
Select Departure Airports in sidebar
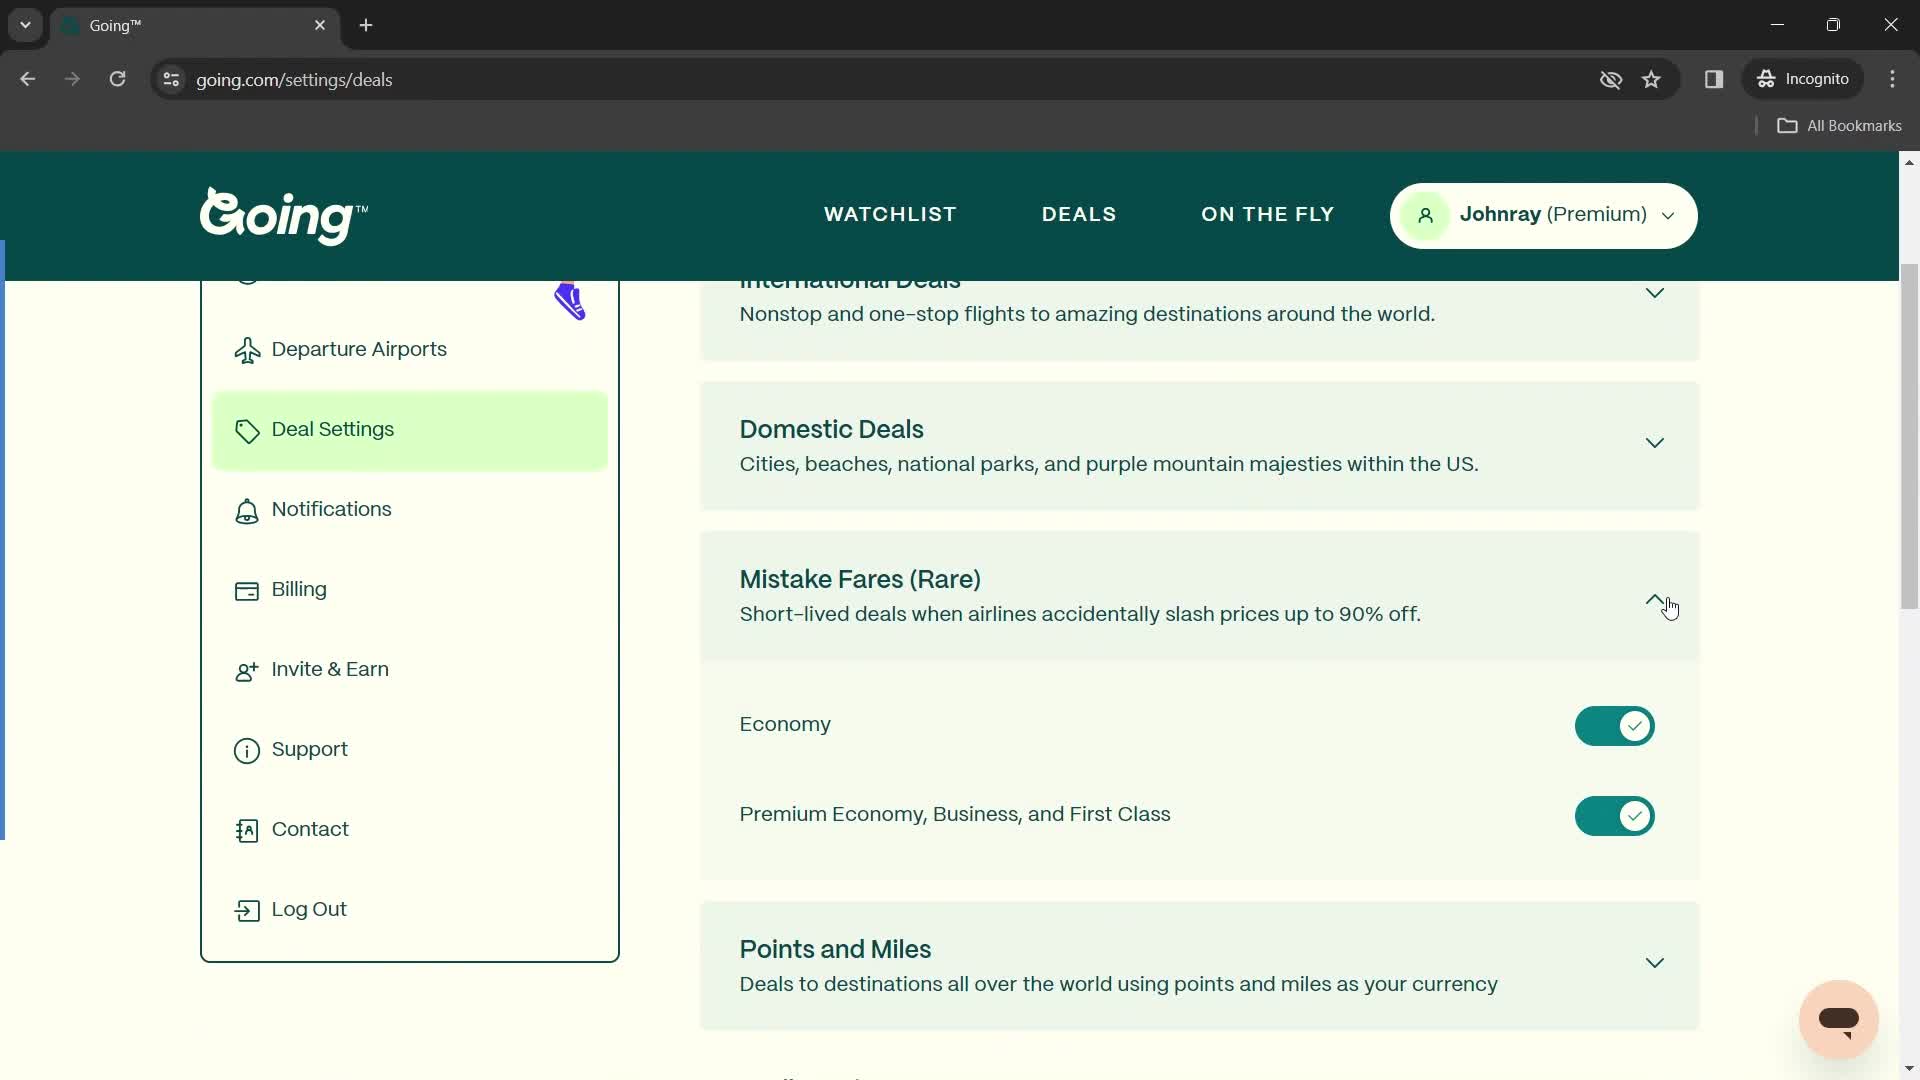click(x=410, y=350)
